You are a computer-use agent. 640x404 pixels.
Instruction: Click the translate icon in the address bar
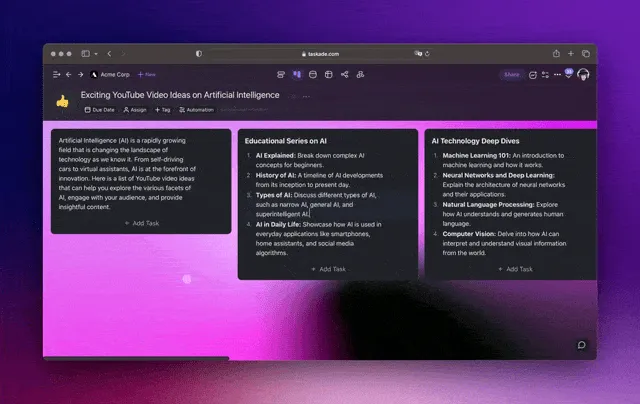tap(418, 53)
